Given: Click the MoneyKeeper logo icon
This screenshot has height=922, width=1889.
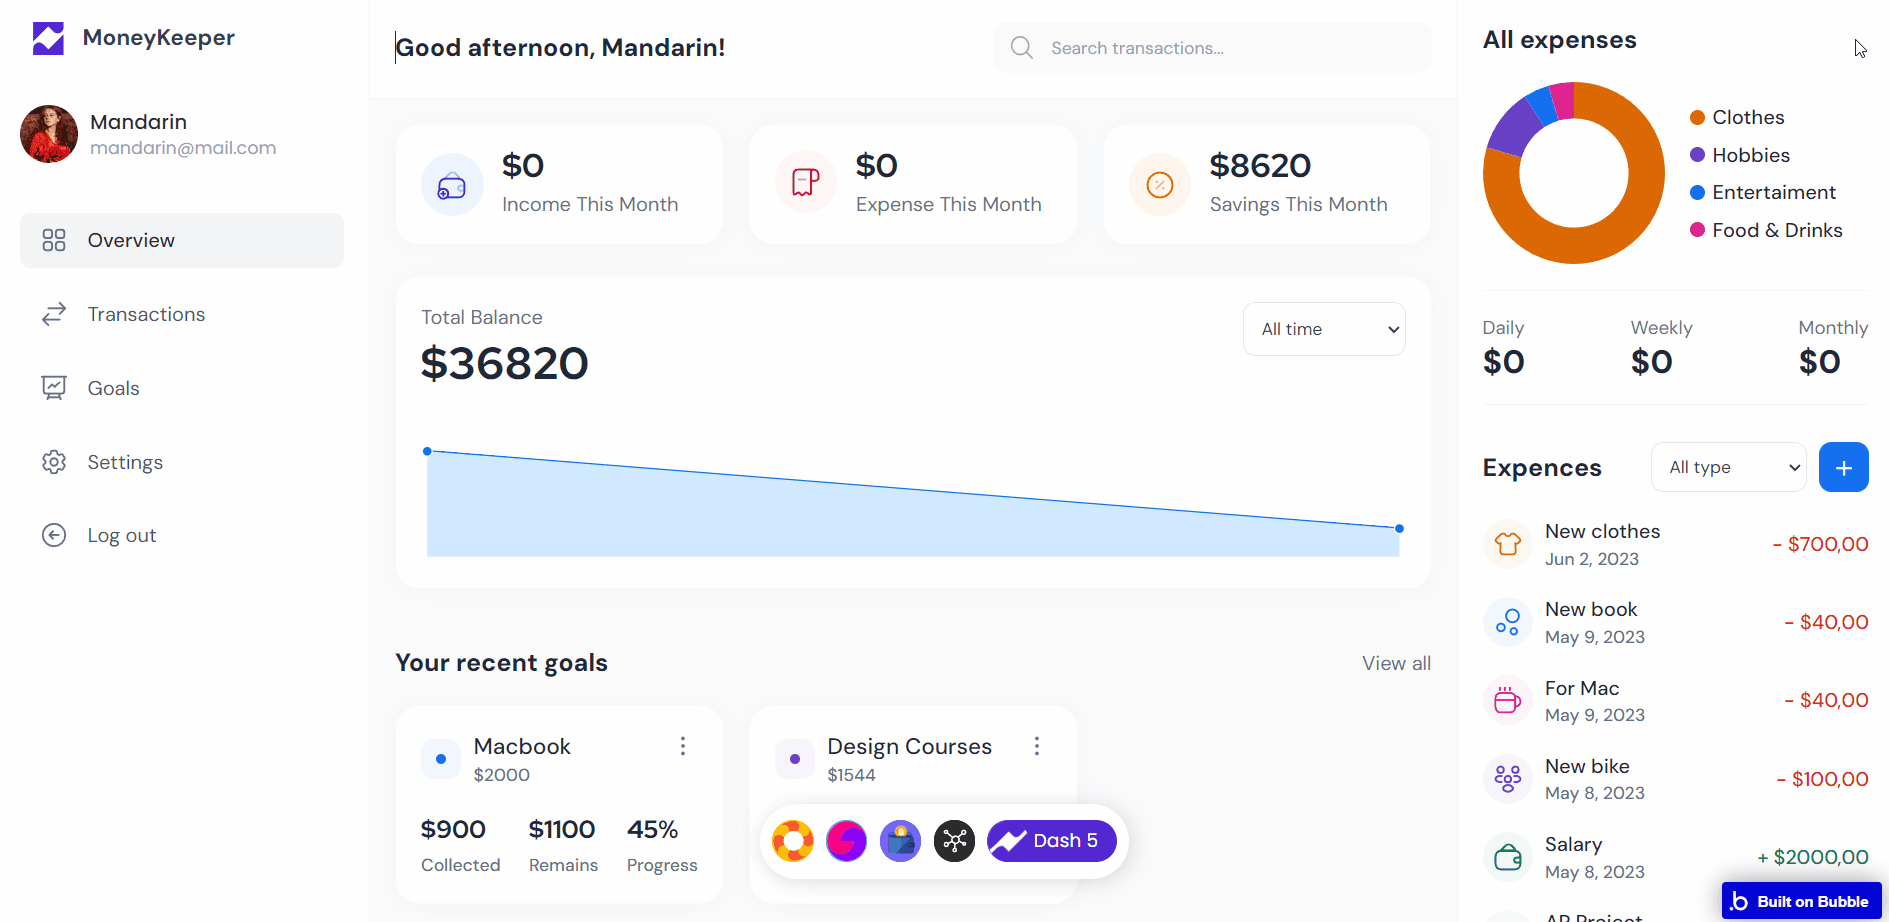Looking at the screenshot, I should pos(48,38).
